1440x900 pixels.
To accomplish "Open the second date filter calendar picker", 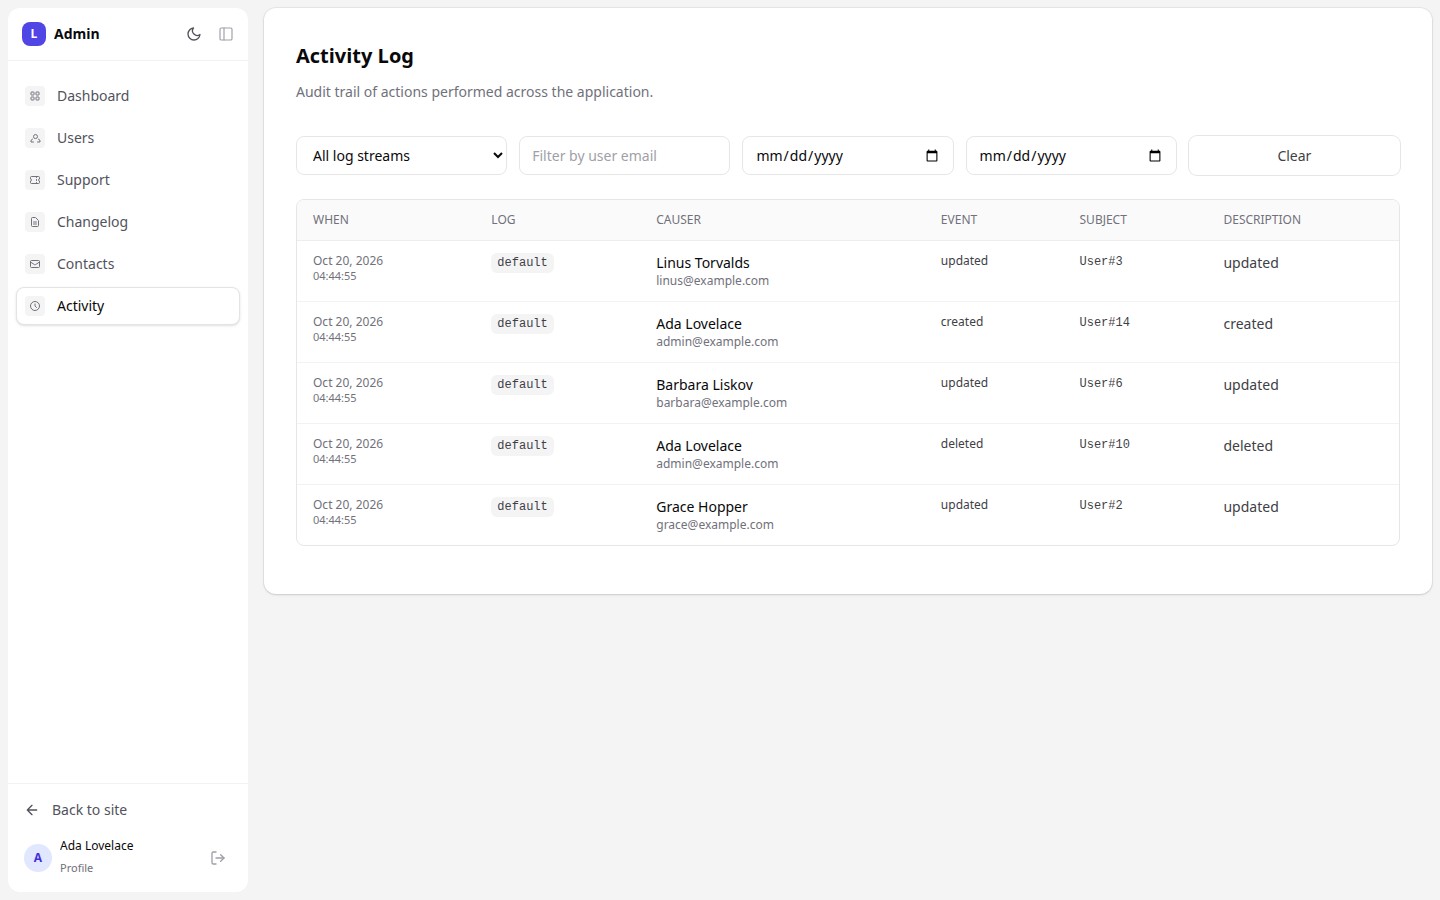I will pos(1155,156).
